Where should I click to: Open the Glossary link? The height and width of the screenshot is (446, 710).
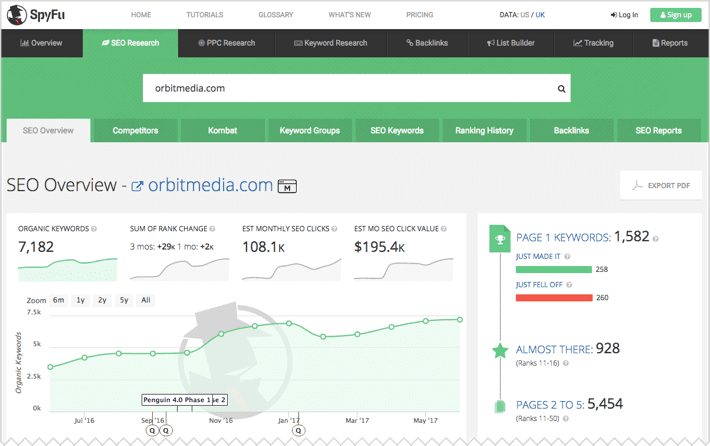[x=276, y=15]
